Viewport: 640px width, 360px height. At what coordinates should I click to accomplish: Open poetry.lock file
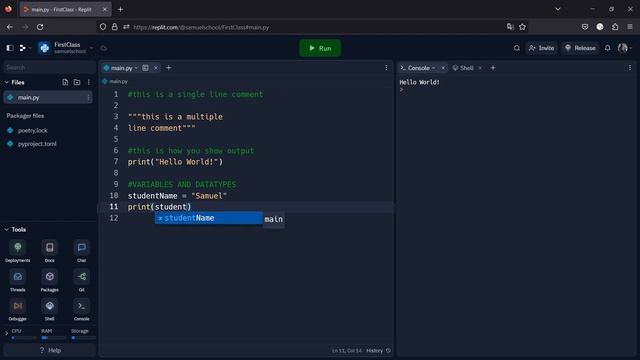coord(33,131)
